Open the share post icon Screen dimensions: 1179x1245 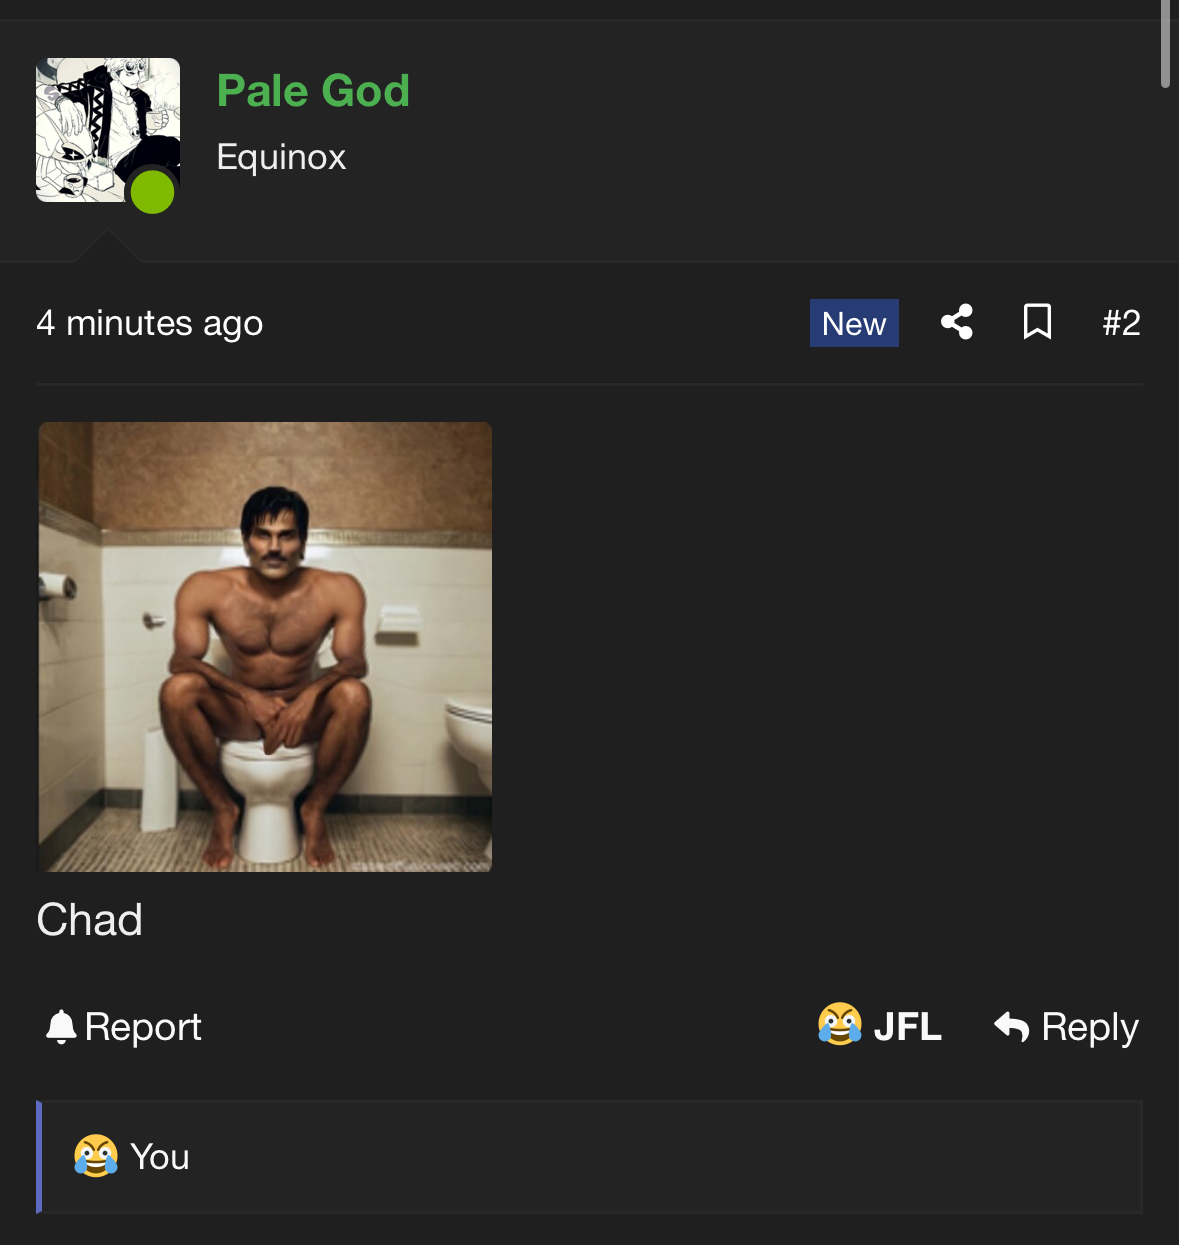[957, 322]
